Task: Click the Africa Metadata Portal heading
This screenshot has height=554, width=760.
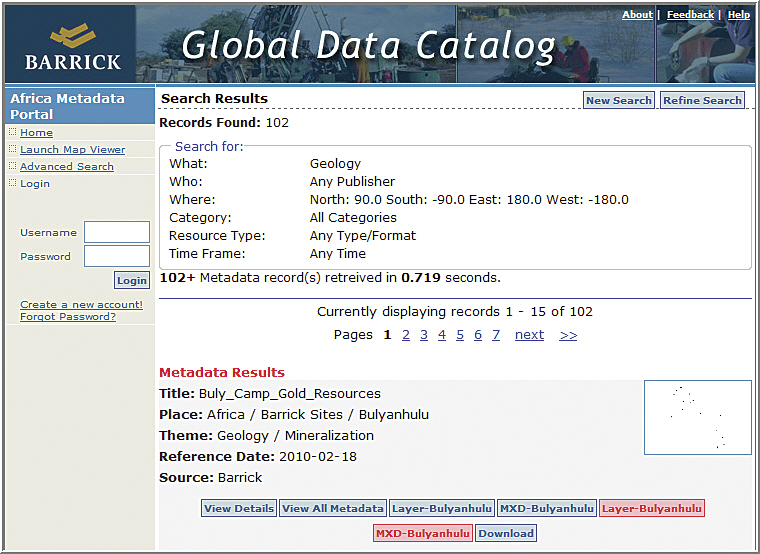Action: 67,106
